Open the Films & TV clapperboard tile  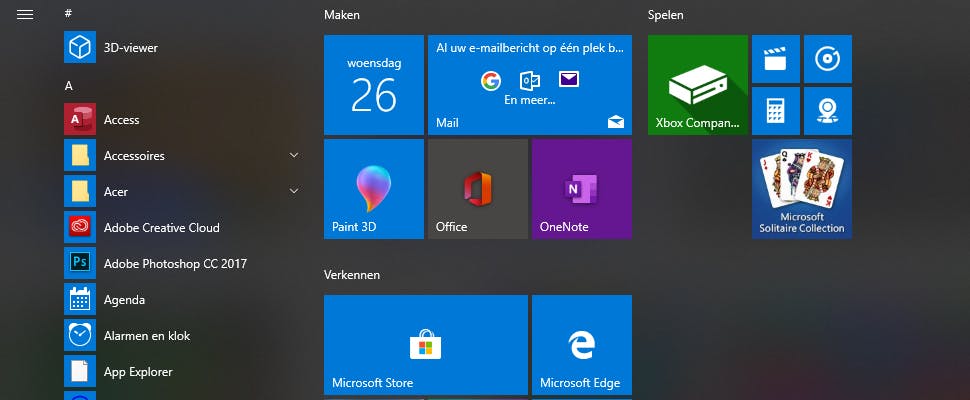pyautogui.click(x=776, y=59)
